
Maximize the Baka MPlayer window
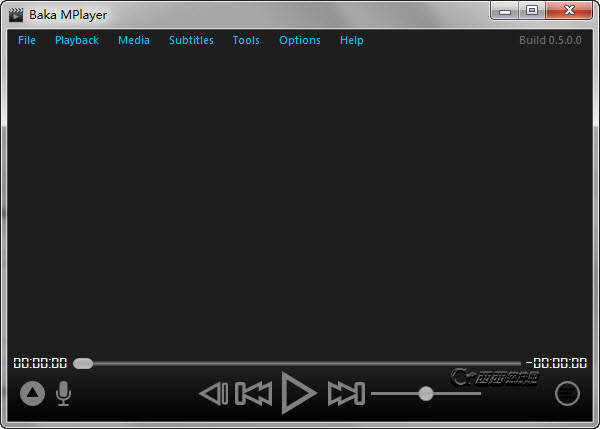point(532,11)
